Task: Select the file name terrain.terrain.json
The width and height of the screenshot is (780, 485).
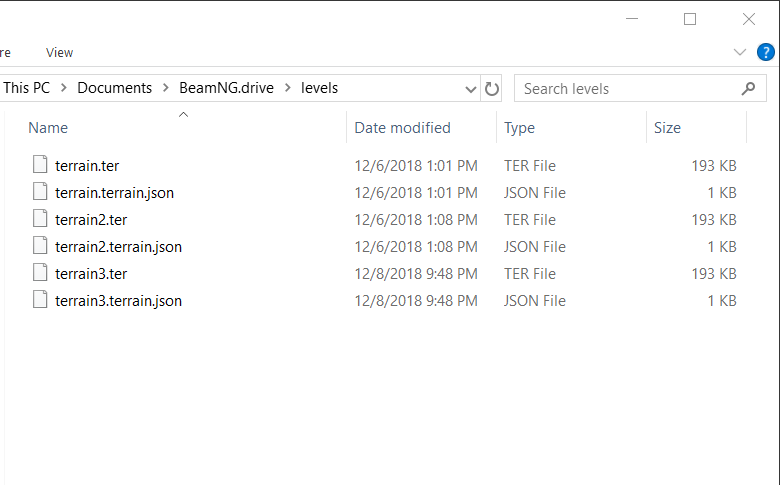Action: (x=114, y=193)
